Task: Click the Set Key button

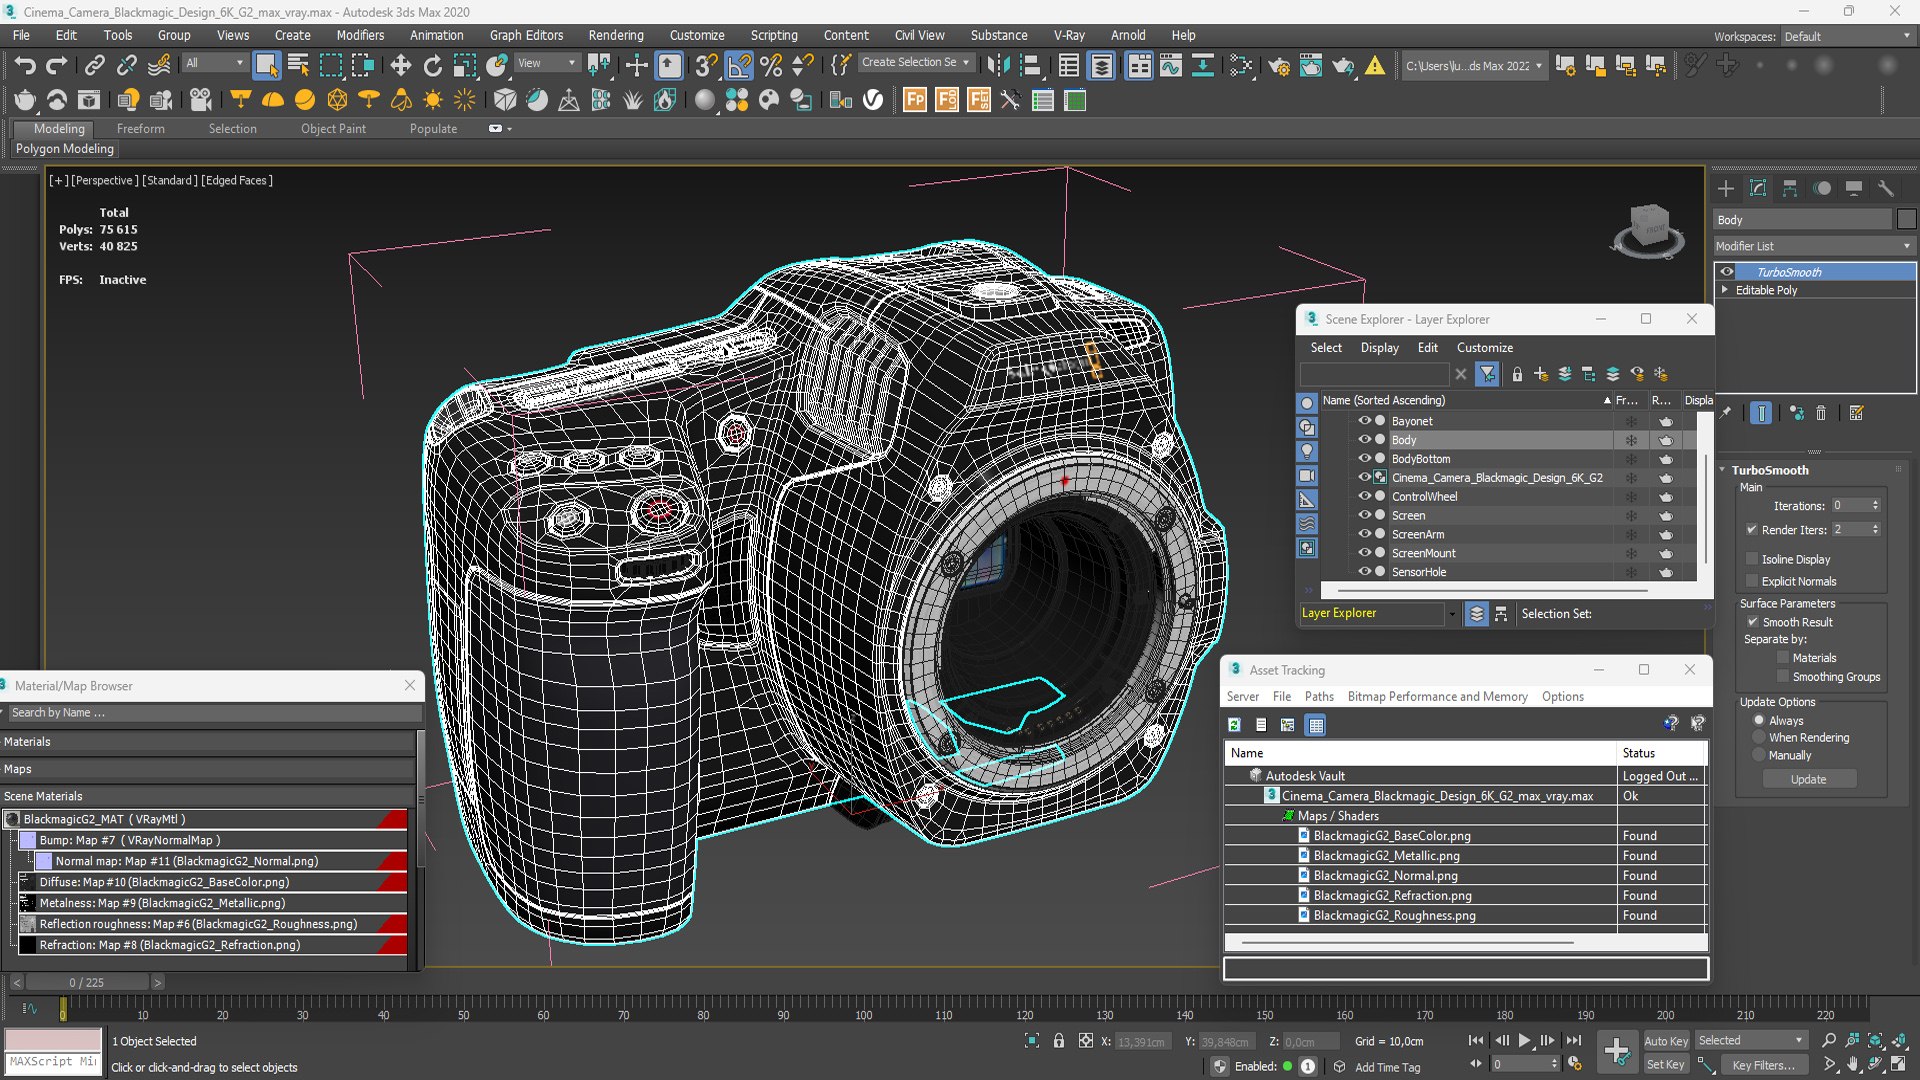Action: pos(1665,1065)
